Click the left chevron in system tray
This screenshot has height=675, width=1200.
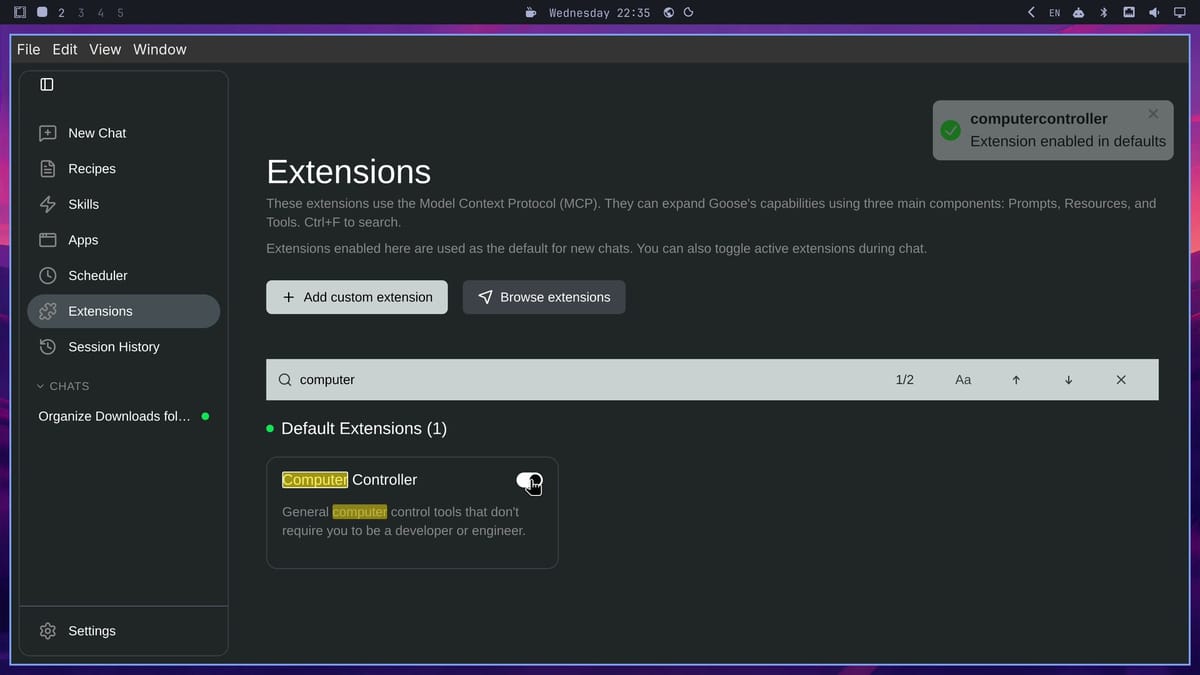(1031, 13)
